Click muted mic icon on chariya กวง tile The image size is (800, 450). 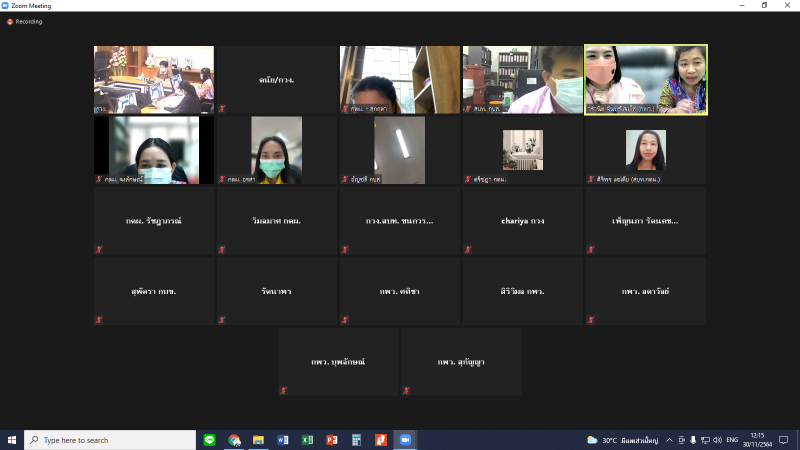point(468,249)
